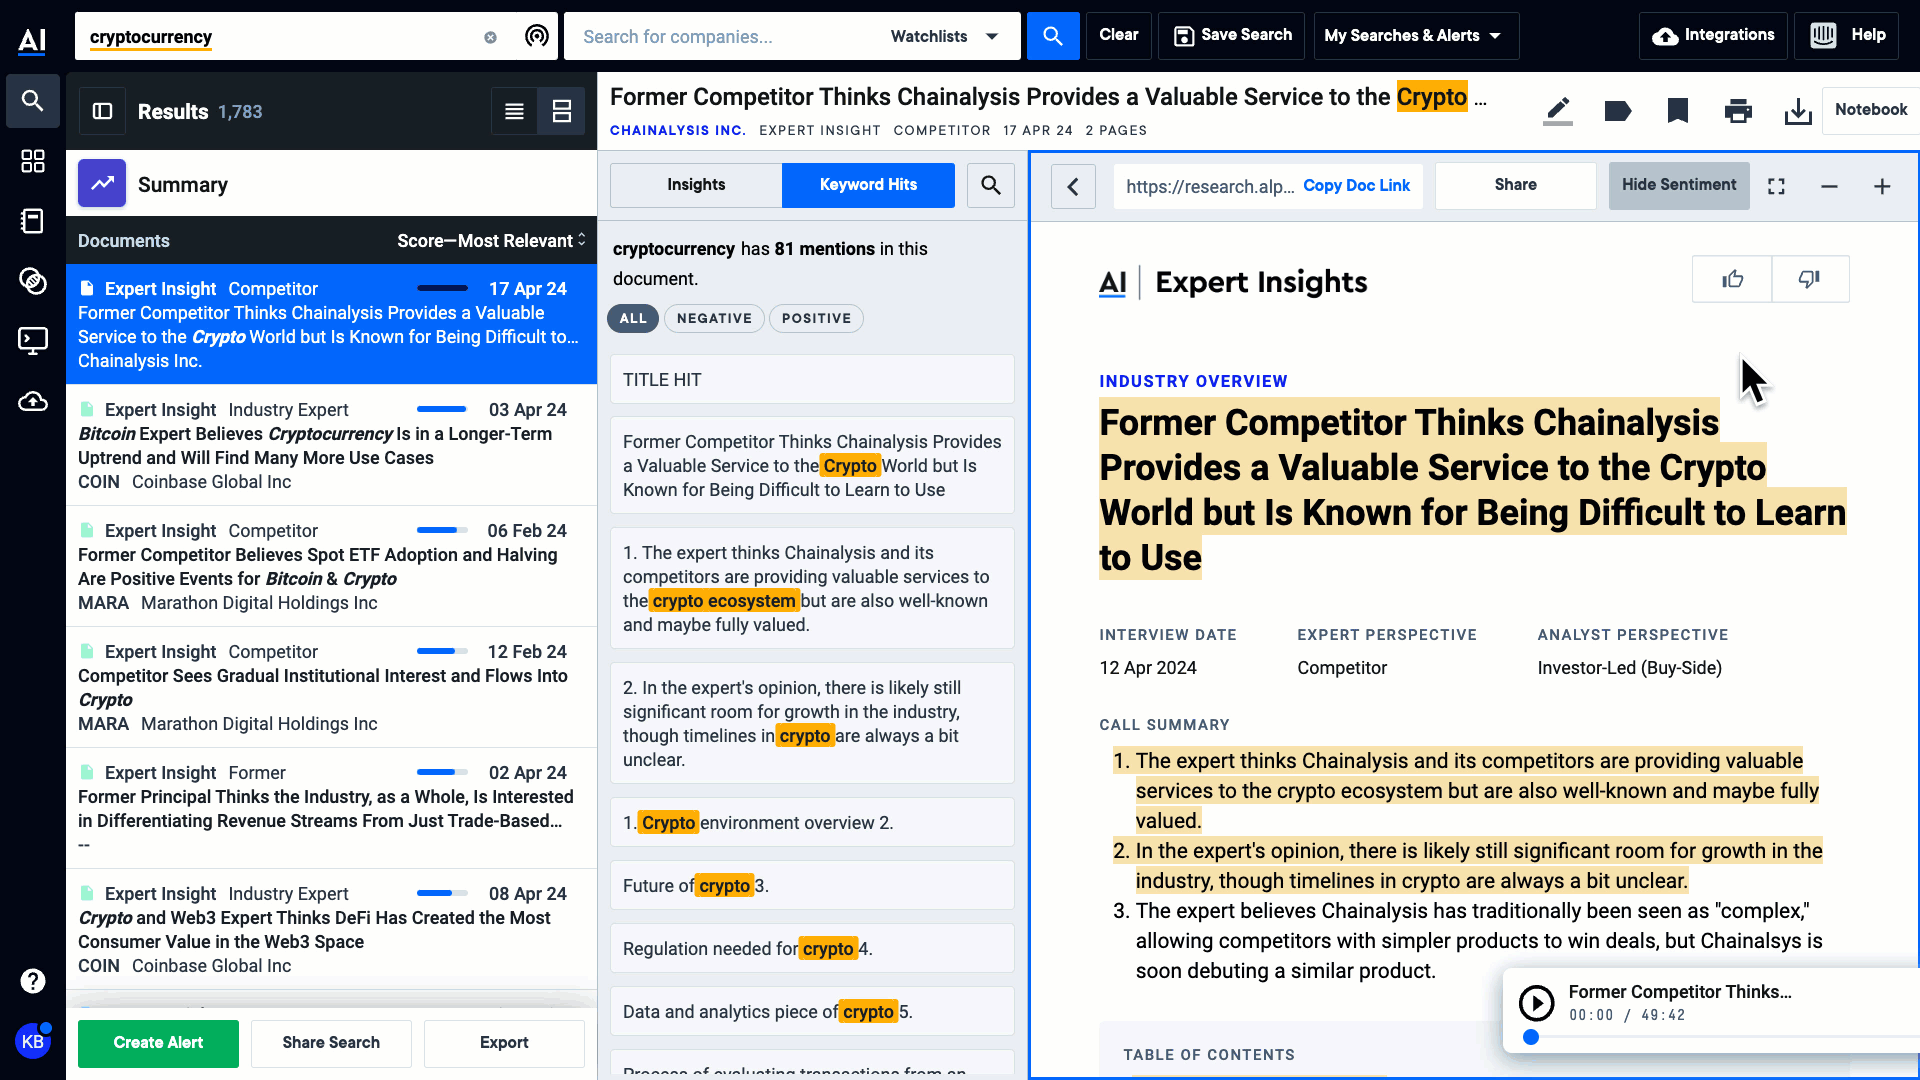
Task: Open the monitor screen icon in sidebar
Action: [33, 341]
